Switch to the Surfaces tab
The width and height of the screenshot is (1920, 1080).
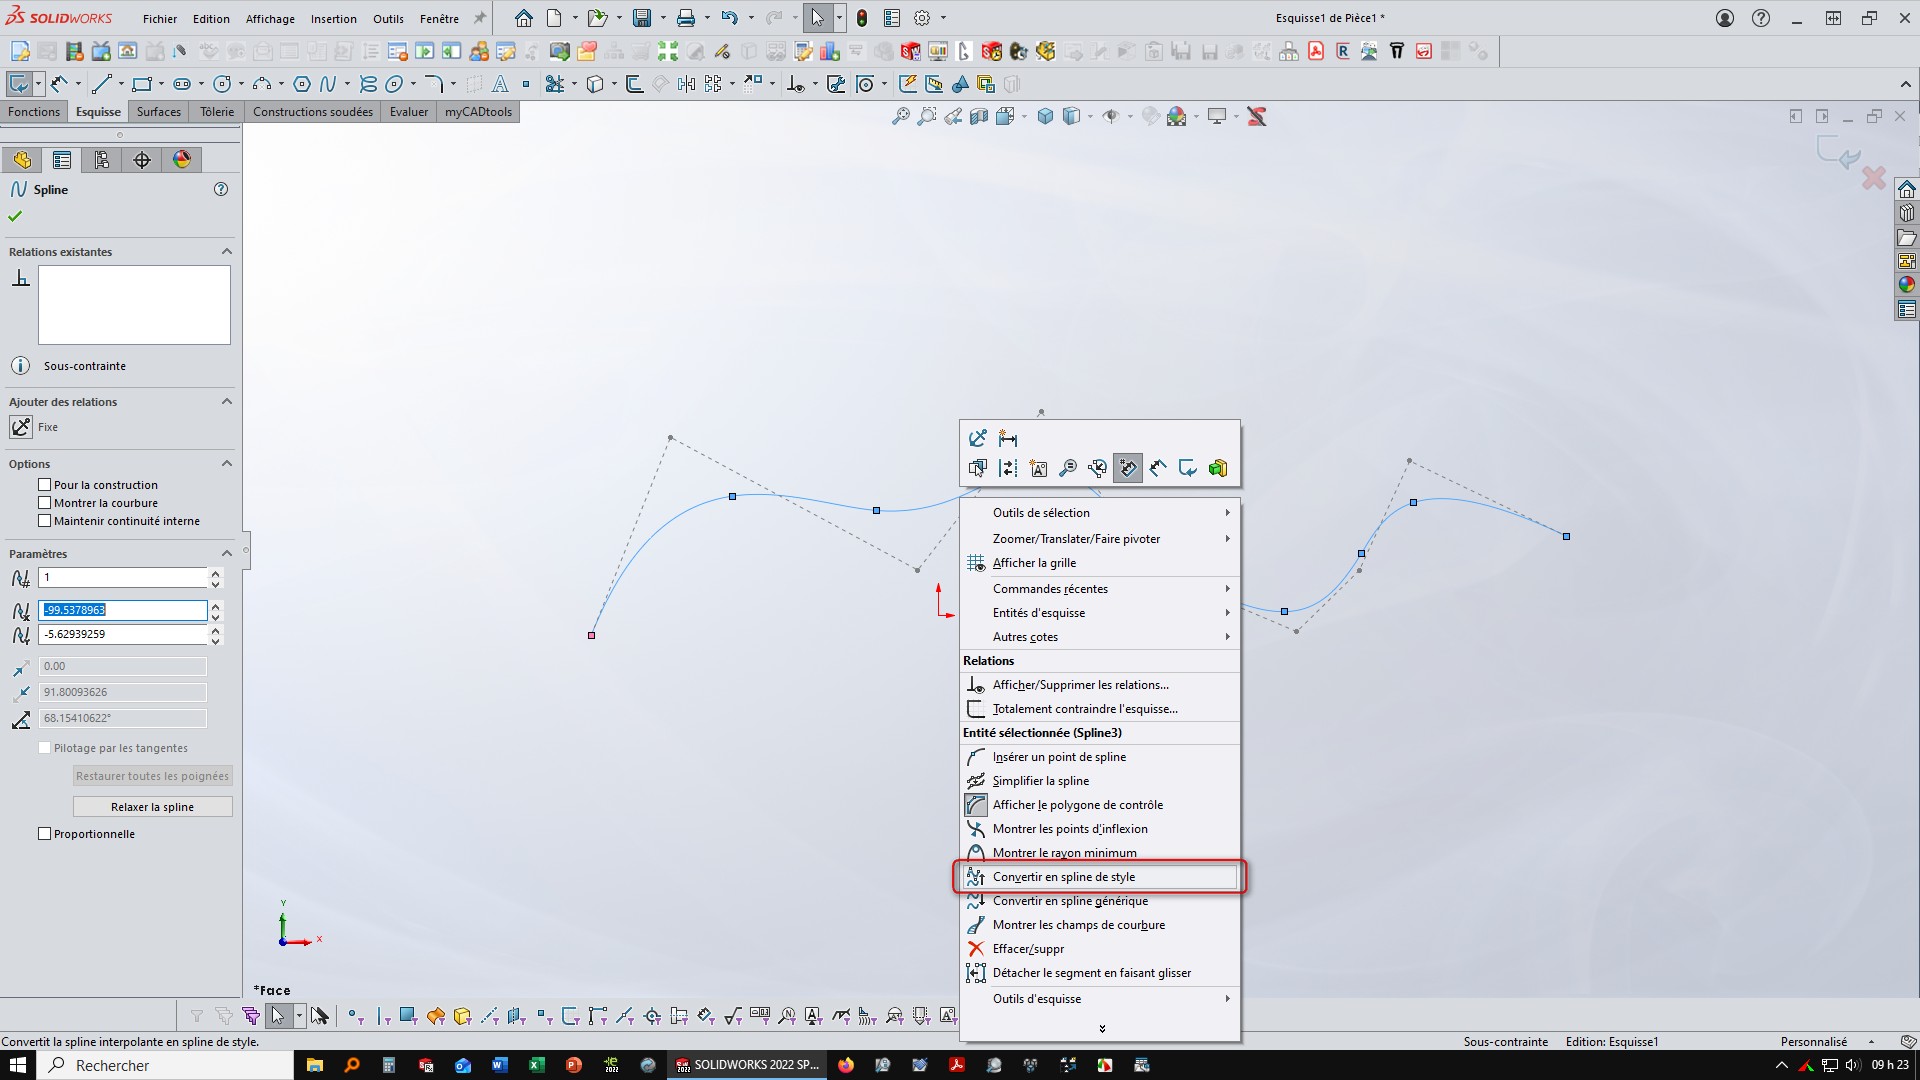[x=159, y=112]
